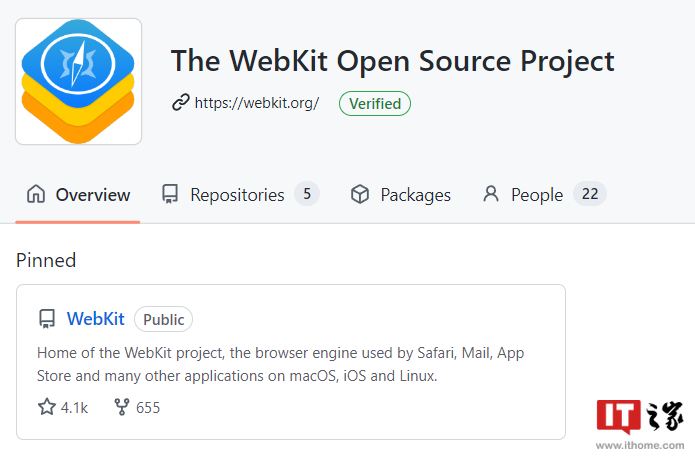Screen dimensions: 695x460
Task: Click the link chain icon beside webkit.org
Action: click(181, 103)
